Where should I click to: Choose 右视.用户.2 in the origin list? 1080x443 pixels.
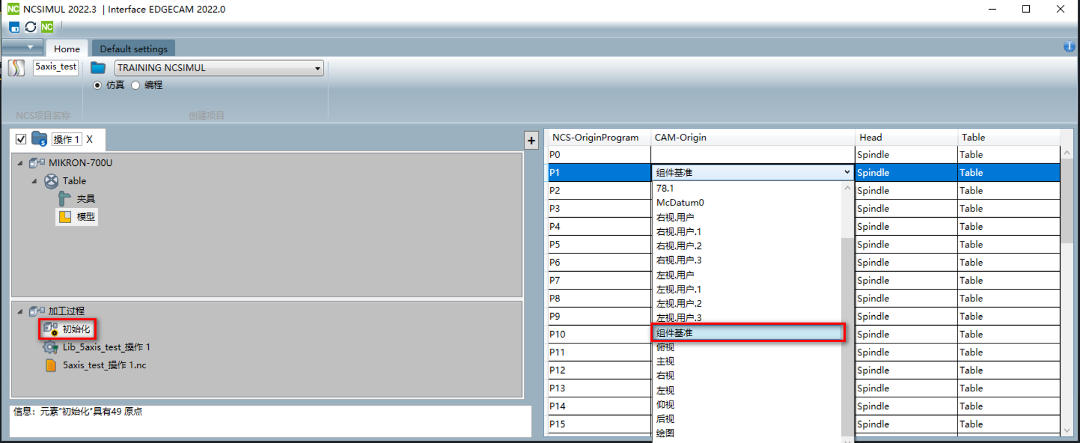click(x=746, y=246)
